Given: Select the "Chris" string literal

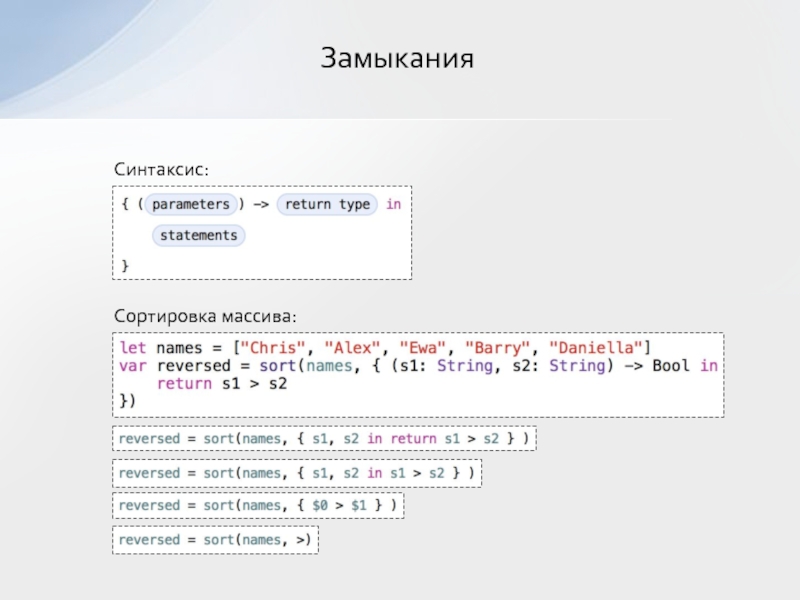Looking at the screenshot, I should (x=273, y=348).
